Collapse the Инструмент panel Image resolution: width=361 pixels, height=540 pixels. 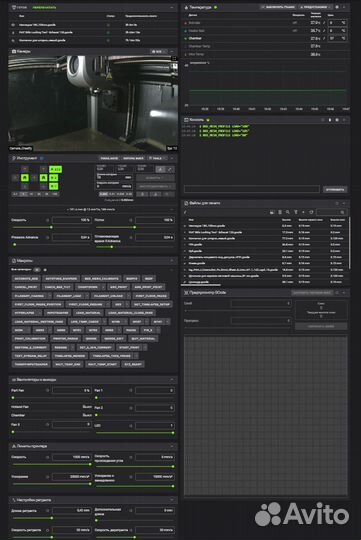pyautogui.click(x=172, y=158)
